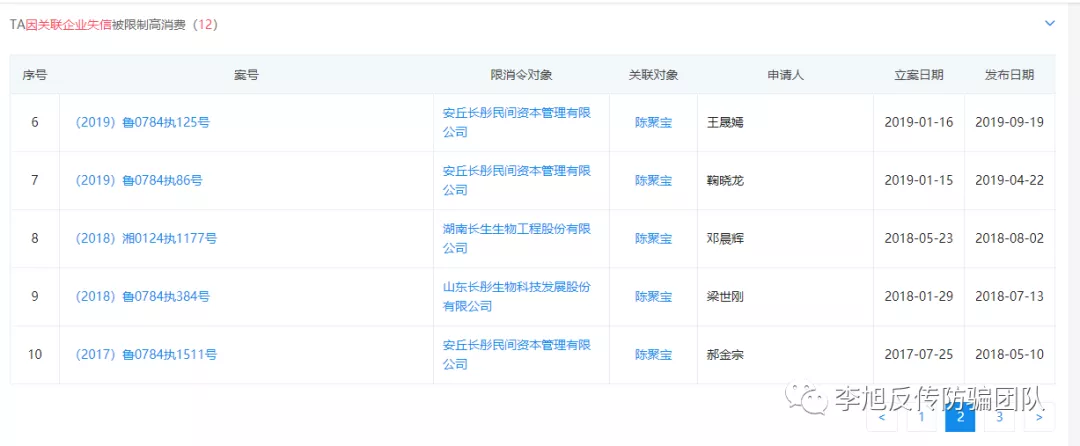Open 山东长彤生物科技发展股份有限公司 company link

[517, 297]
